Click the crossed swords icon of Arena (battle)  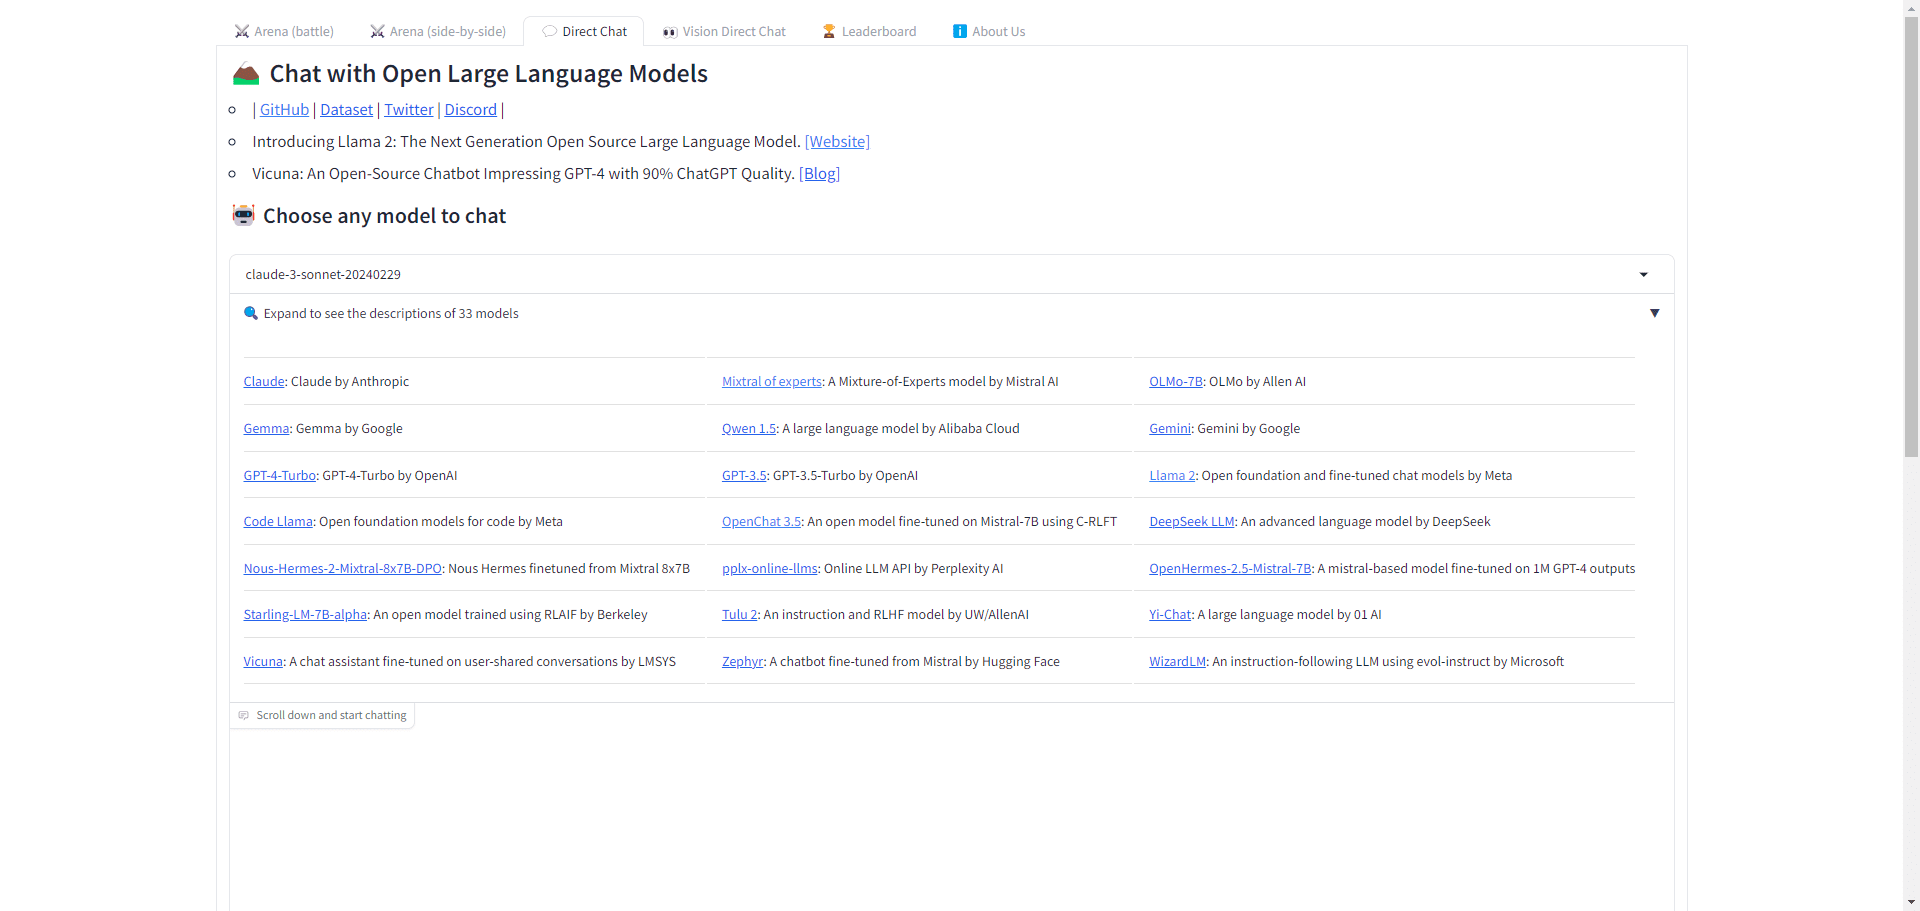(x=242, y=32)
